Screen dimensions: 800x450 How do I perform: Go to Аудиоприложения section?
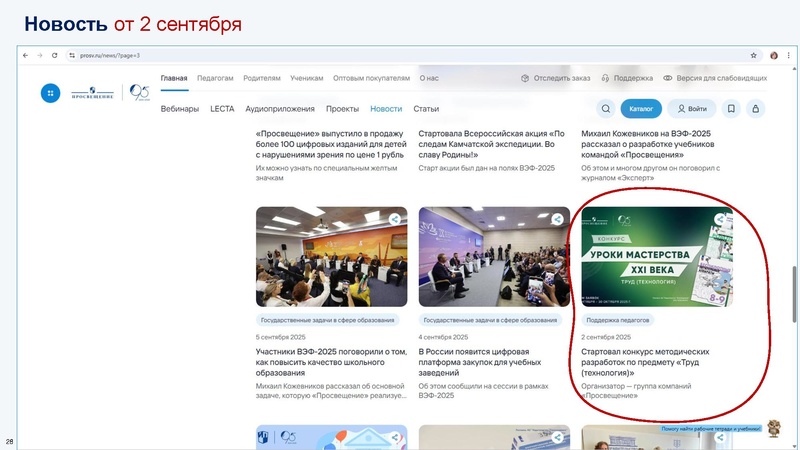280,109
